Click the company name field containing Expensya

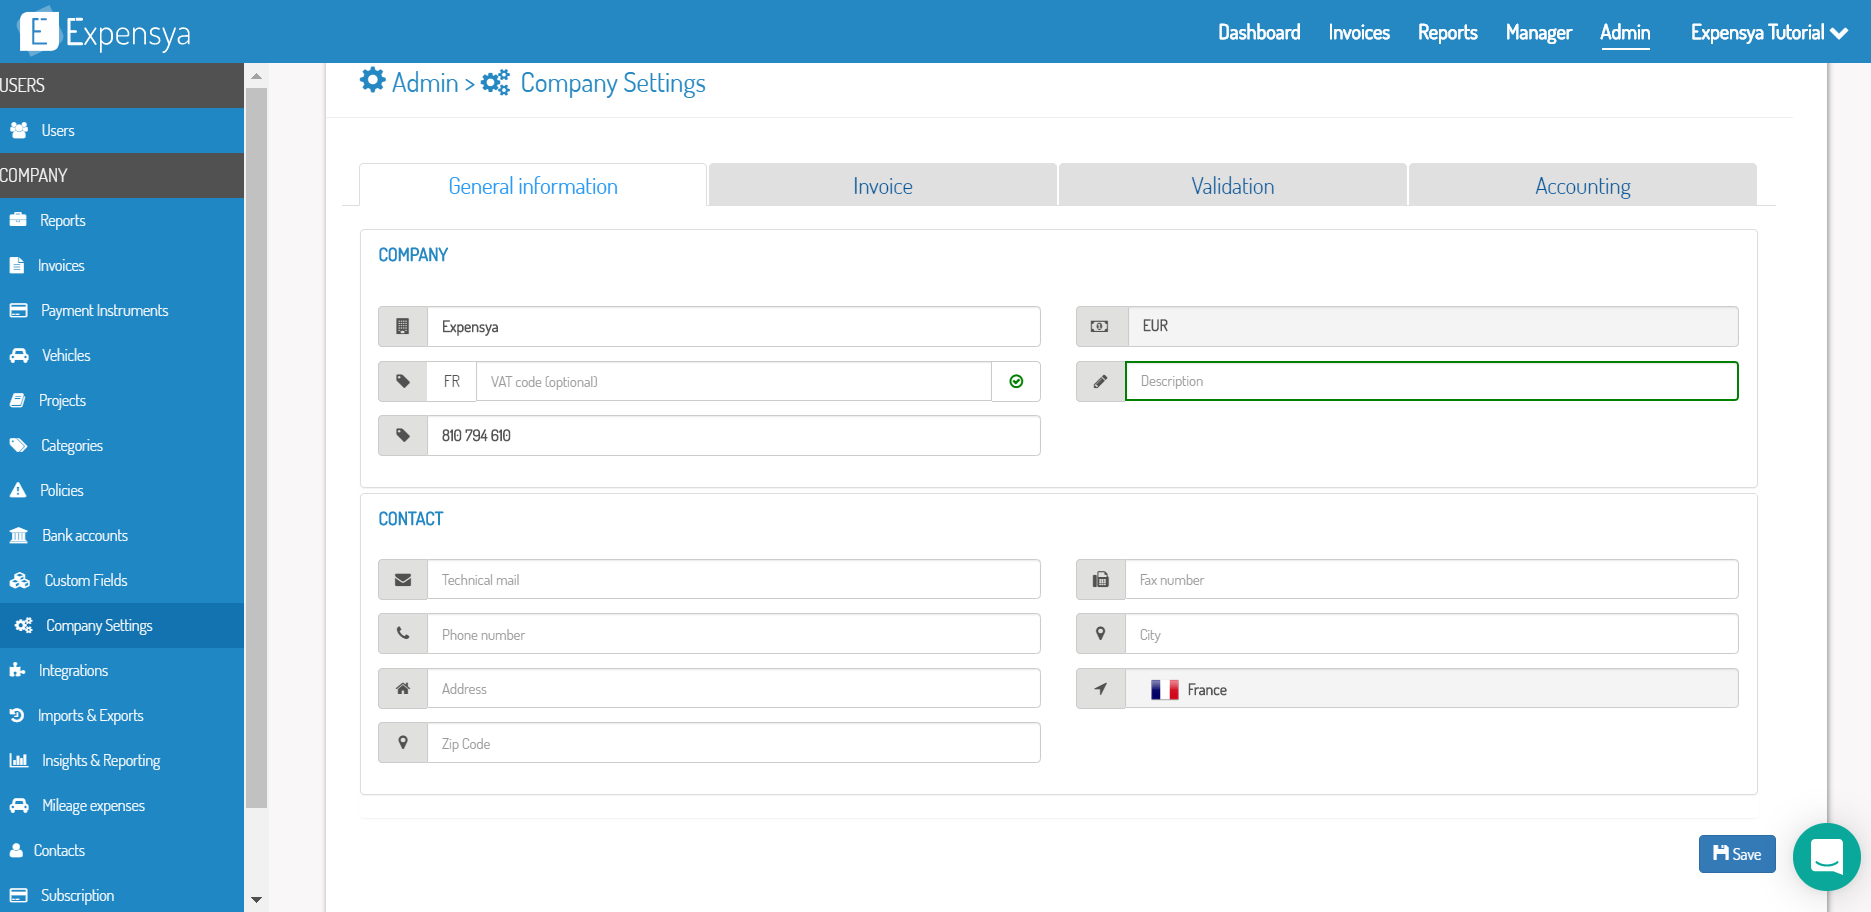(x=734, y=327)
